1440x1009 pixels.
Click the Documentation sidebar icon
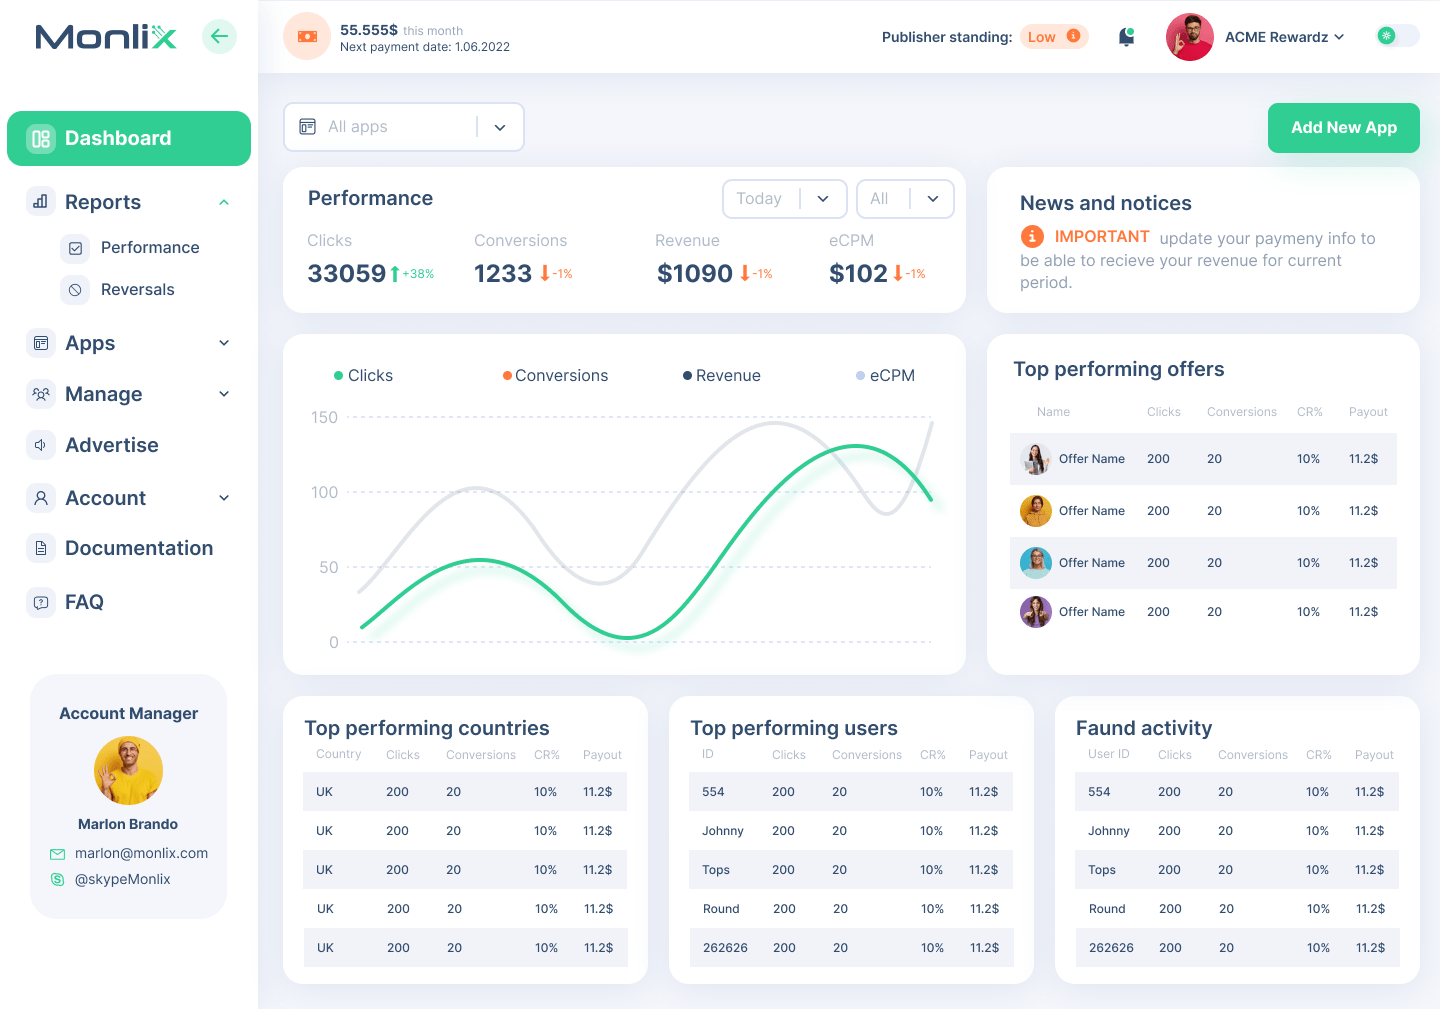tap(41, 548)
